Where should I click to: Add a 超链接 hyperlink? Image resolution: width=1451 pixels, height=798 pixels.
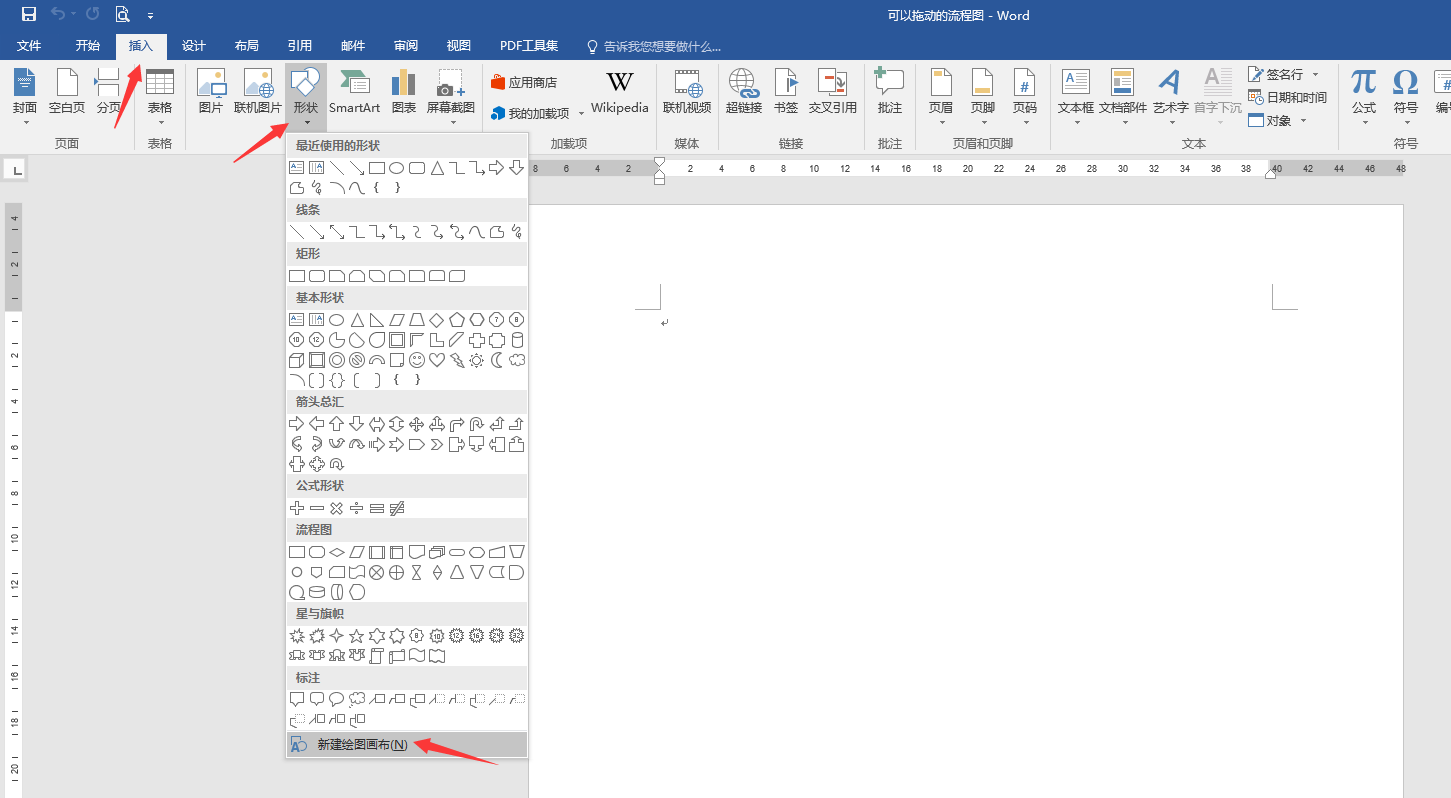[x=743, y=90]
